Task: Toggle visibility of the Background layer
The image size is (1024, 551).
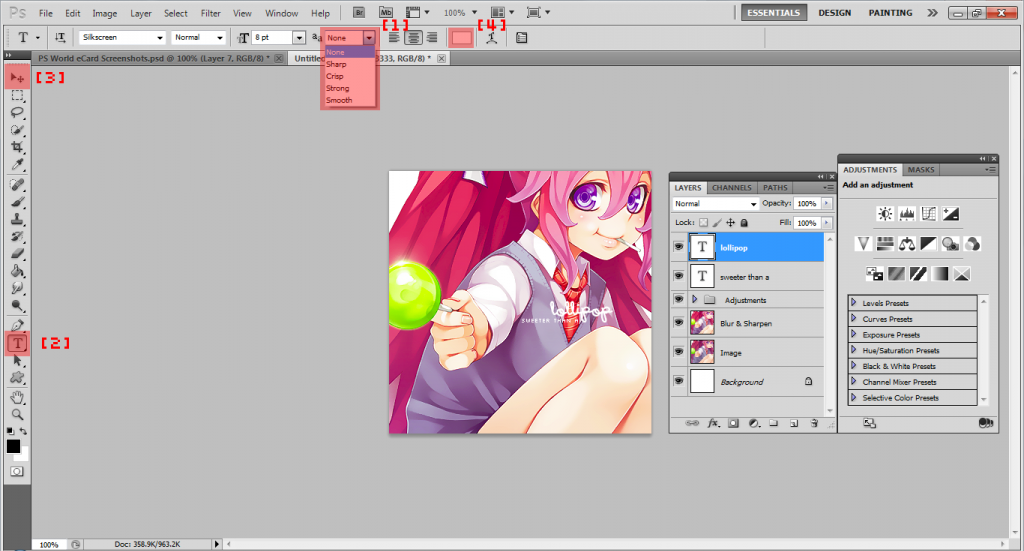Action: click(x=679, y=381)
